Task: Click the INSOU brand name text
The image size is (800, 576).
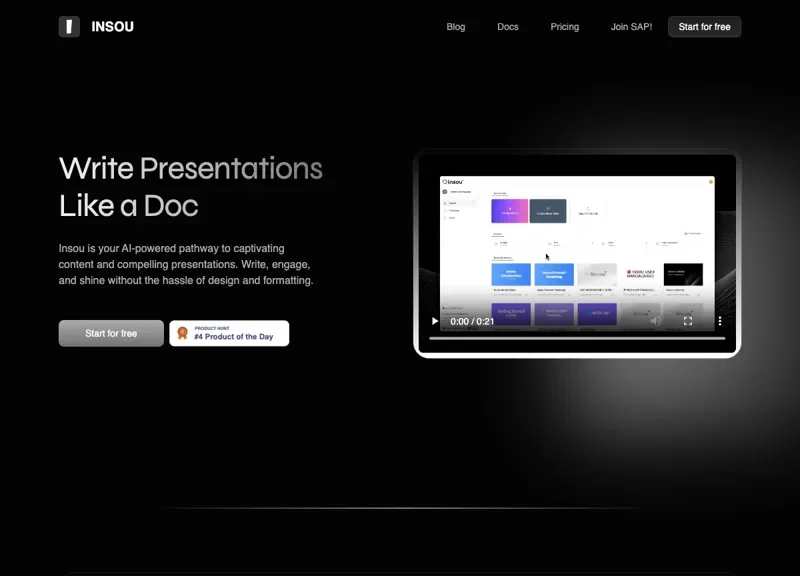Action: pos(112,27)
